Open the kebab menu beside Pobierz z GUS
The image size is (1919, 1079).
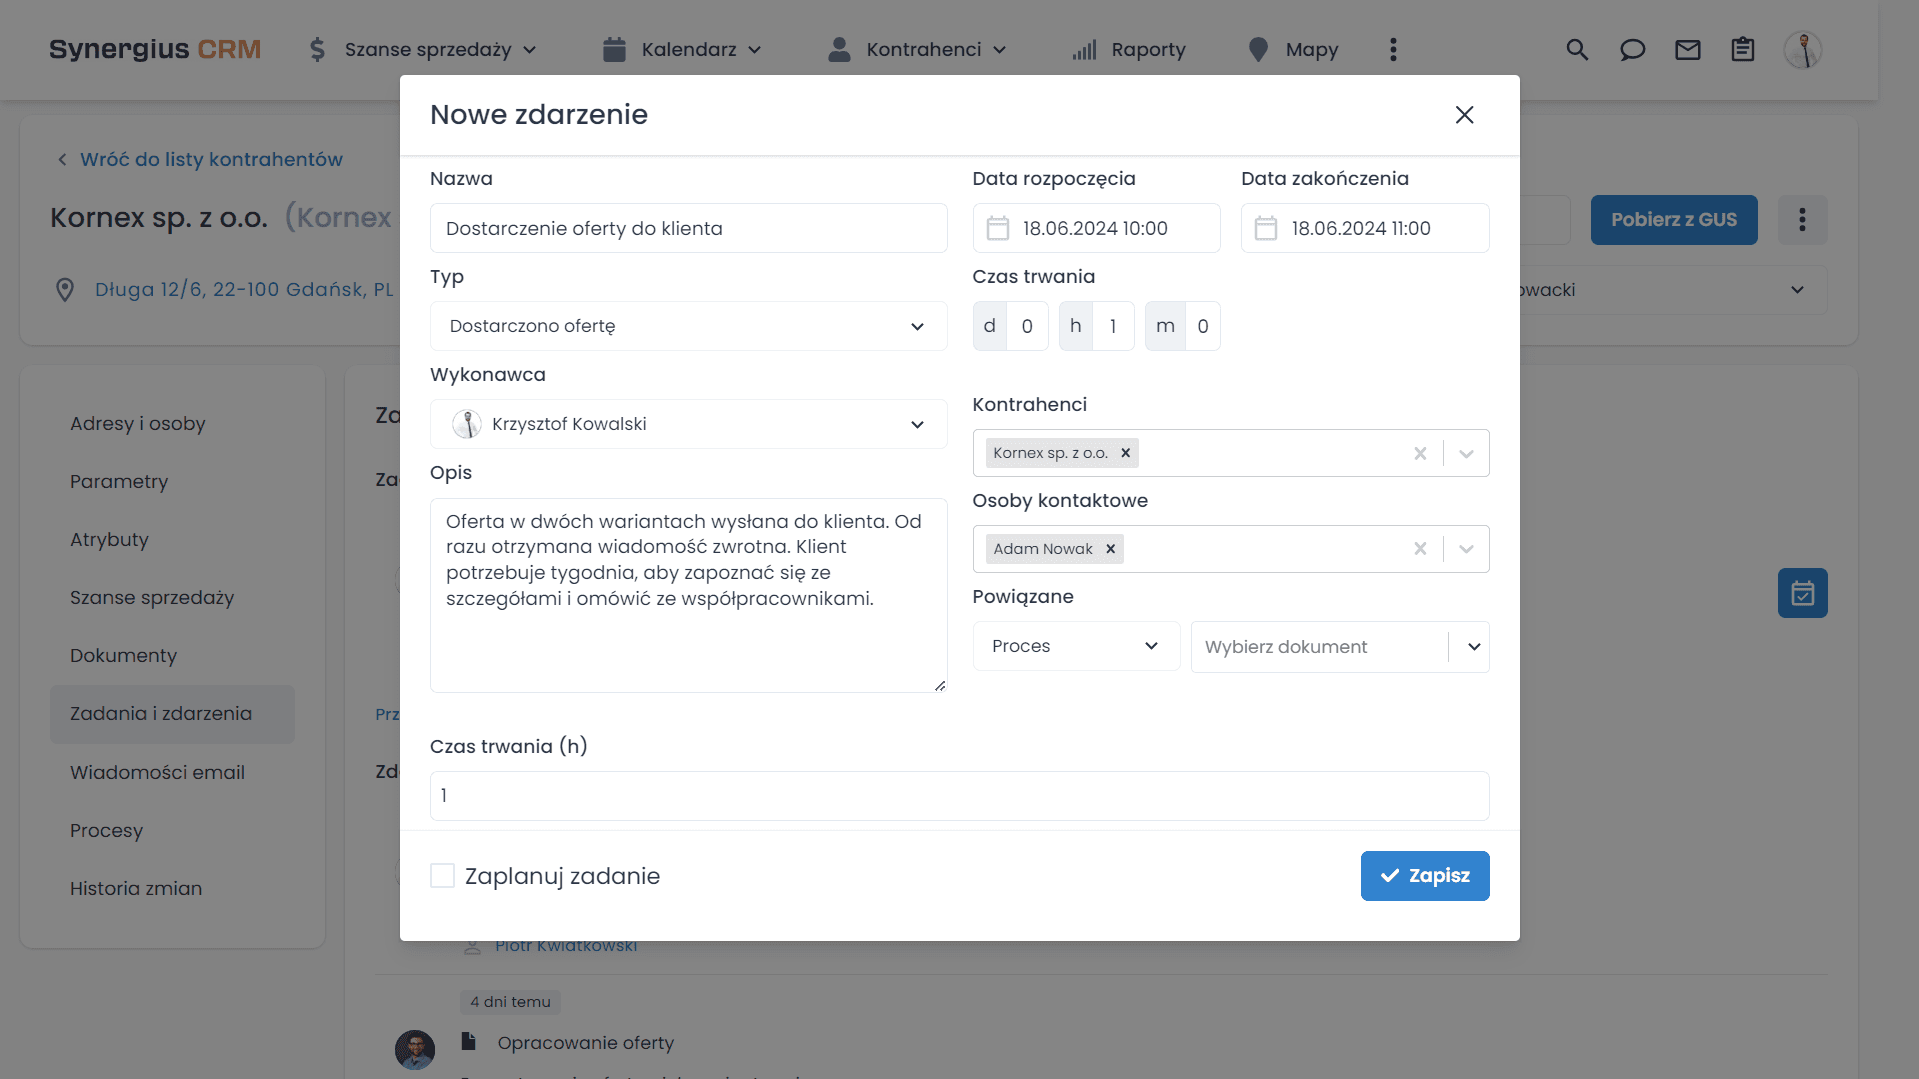[x=1802, y=219]
